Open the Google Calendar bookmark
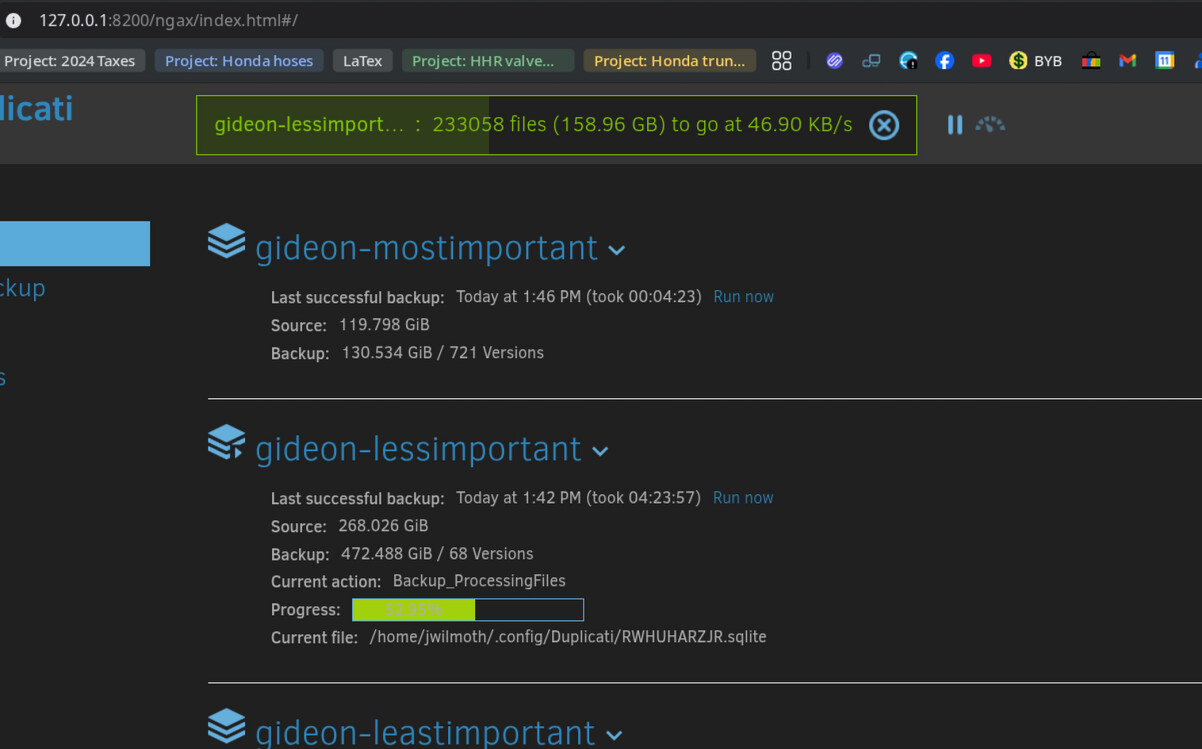1202x749 pixels. click(x=1164, y=61)
